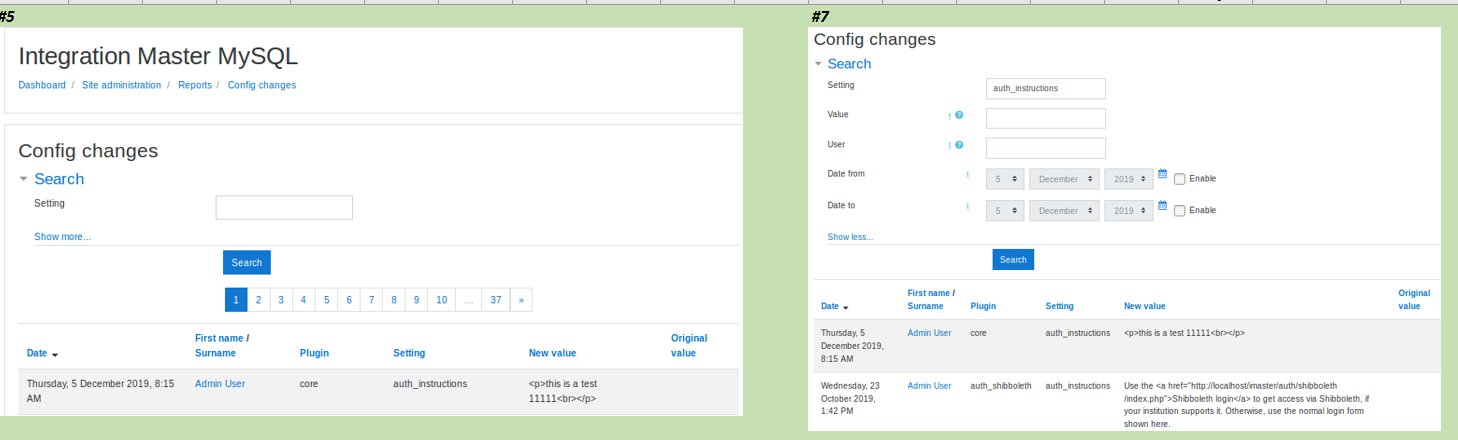Image resolution: width=1458 pixels, height=440 pixels.
Task: Open the Date from month dropdown
Action: click(x=1064, y=179)
